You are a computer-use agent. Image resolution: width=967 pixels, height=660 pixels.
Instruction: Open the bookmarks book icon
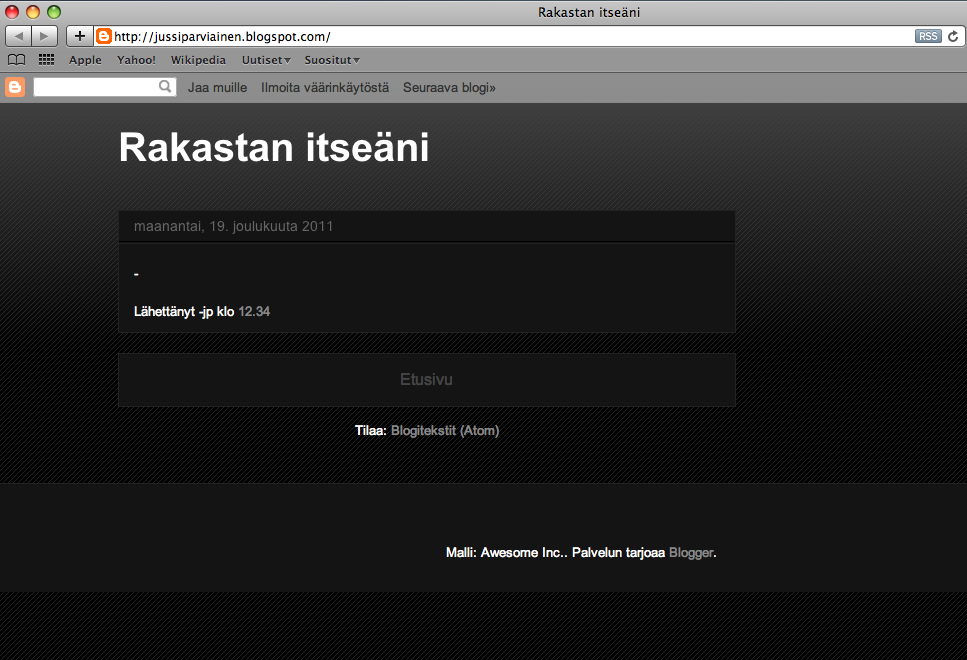click(17, 60)
